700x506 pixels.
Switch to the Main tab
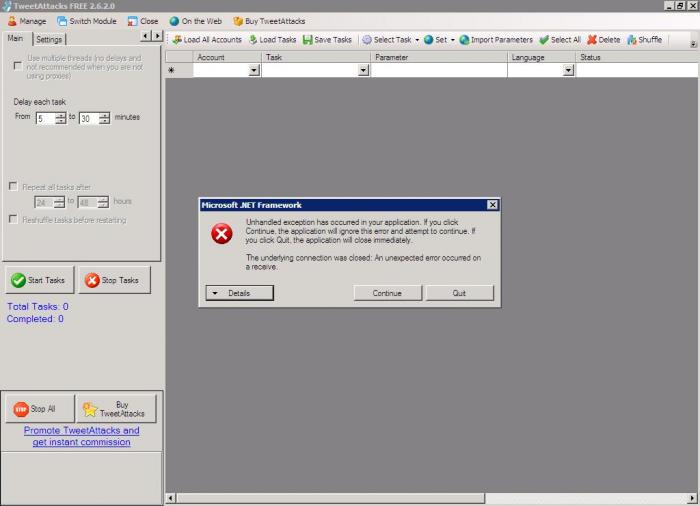click(x=16, y=38)
